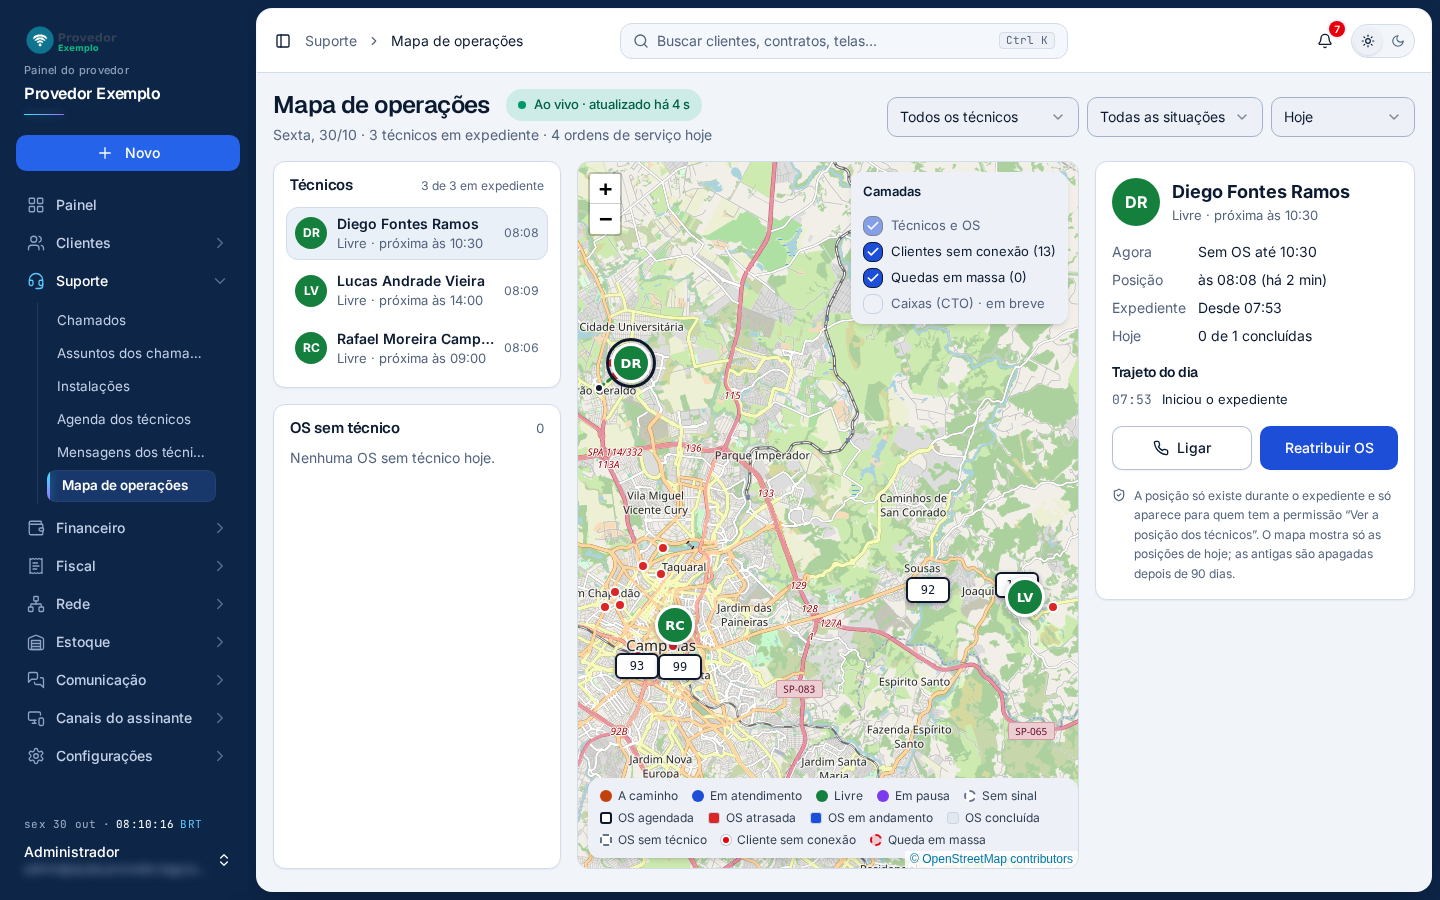Open Todas as situações dropdown
The image size is (1440, 900).
pos(1175,117)
